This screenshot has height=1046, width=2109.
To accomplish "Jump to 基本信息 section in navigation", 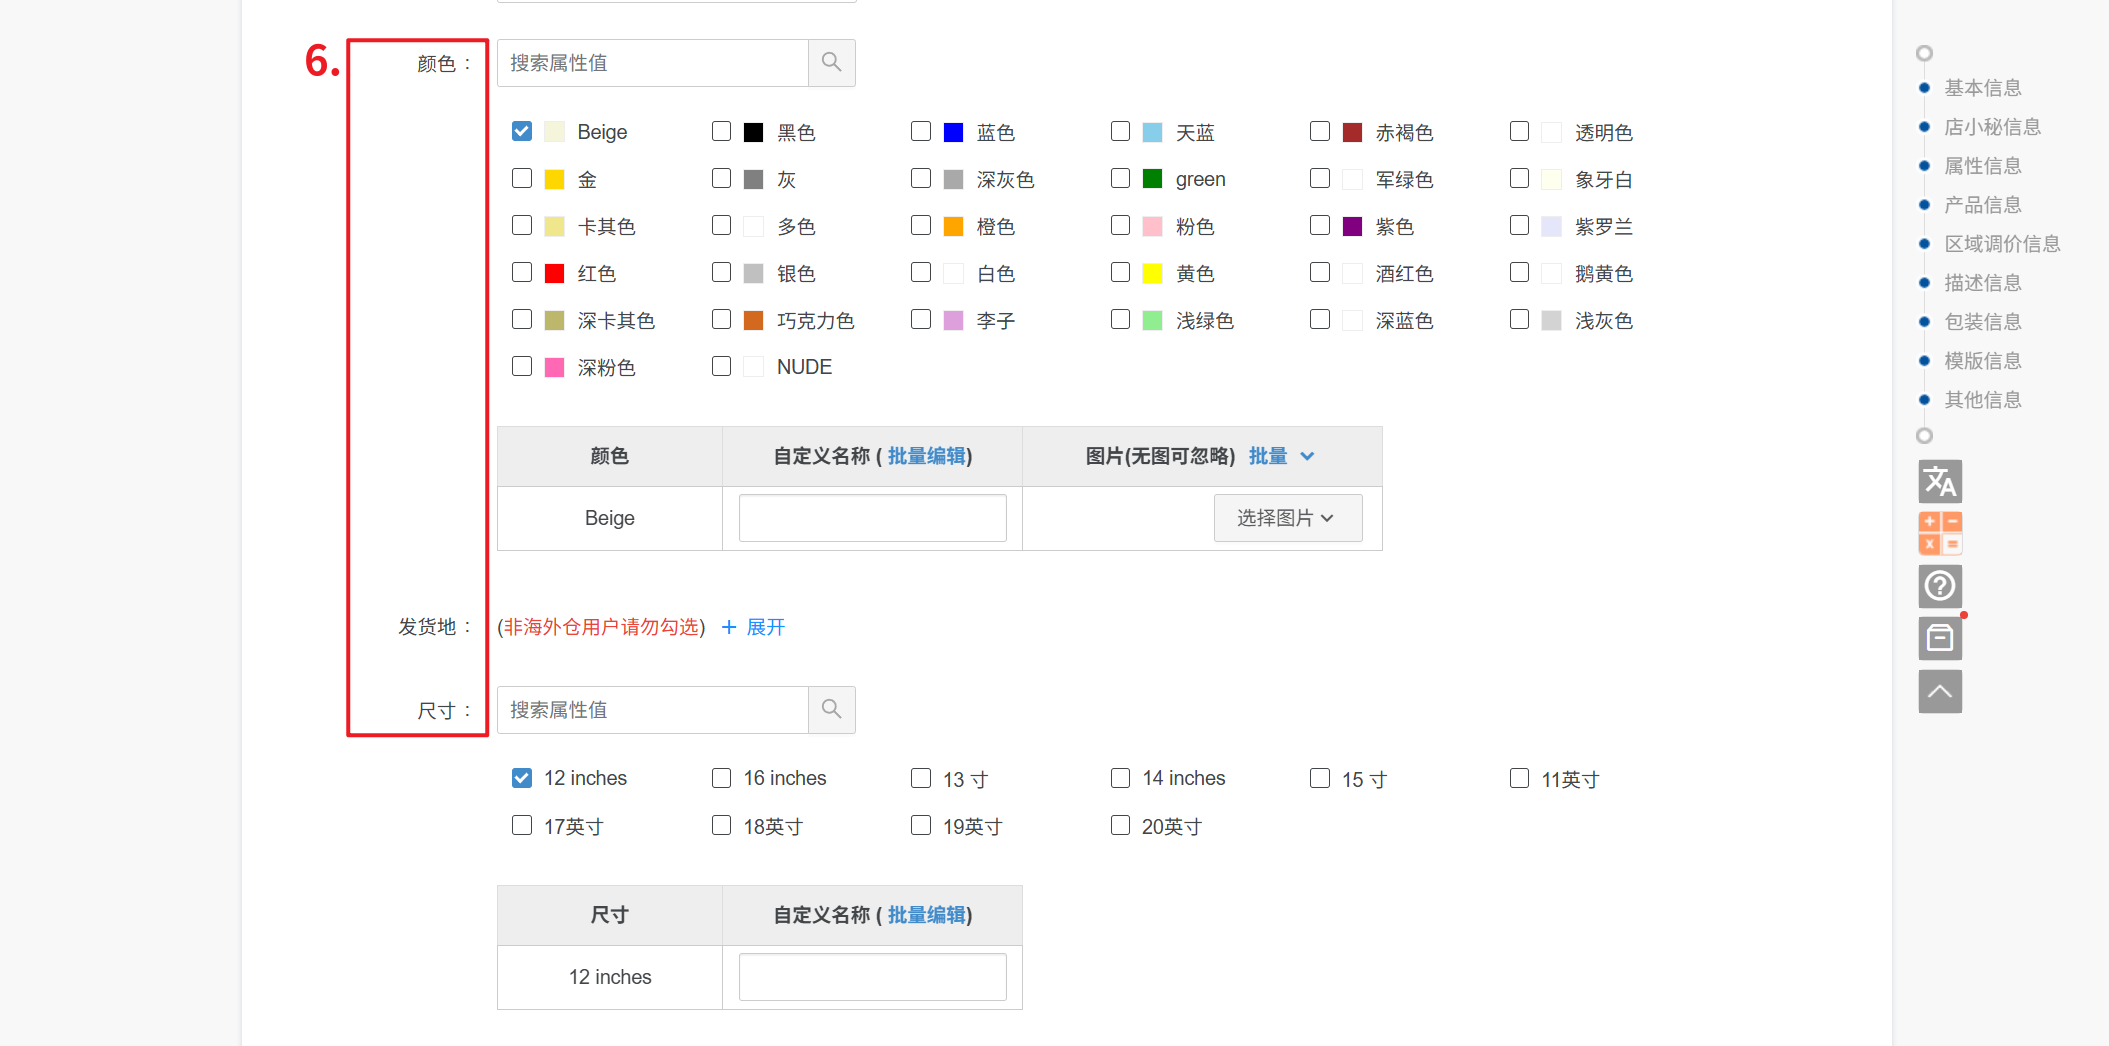I will [1982, 88].
